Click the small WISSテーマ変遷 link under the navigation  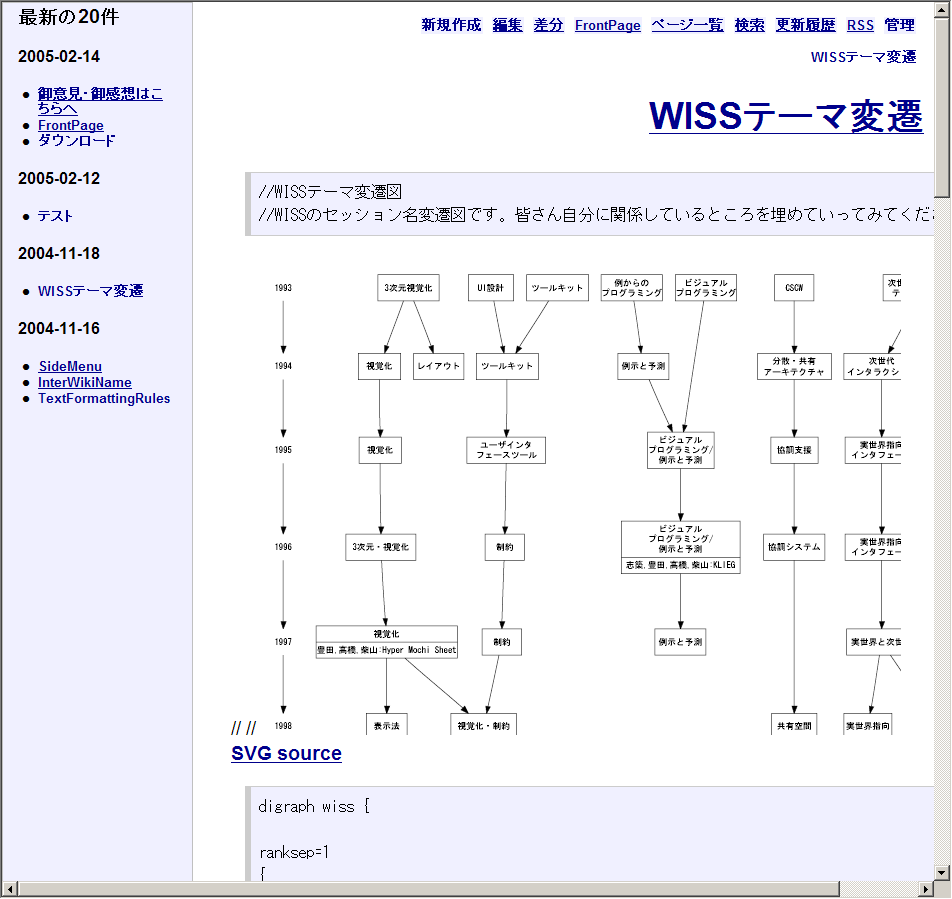[863, 57]
